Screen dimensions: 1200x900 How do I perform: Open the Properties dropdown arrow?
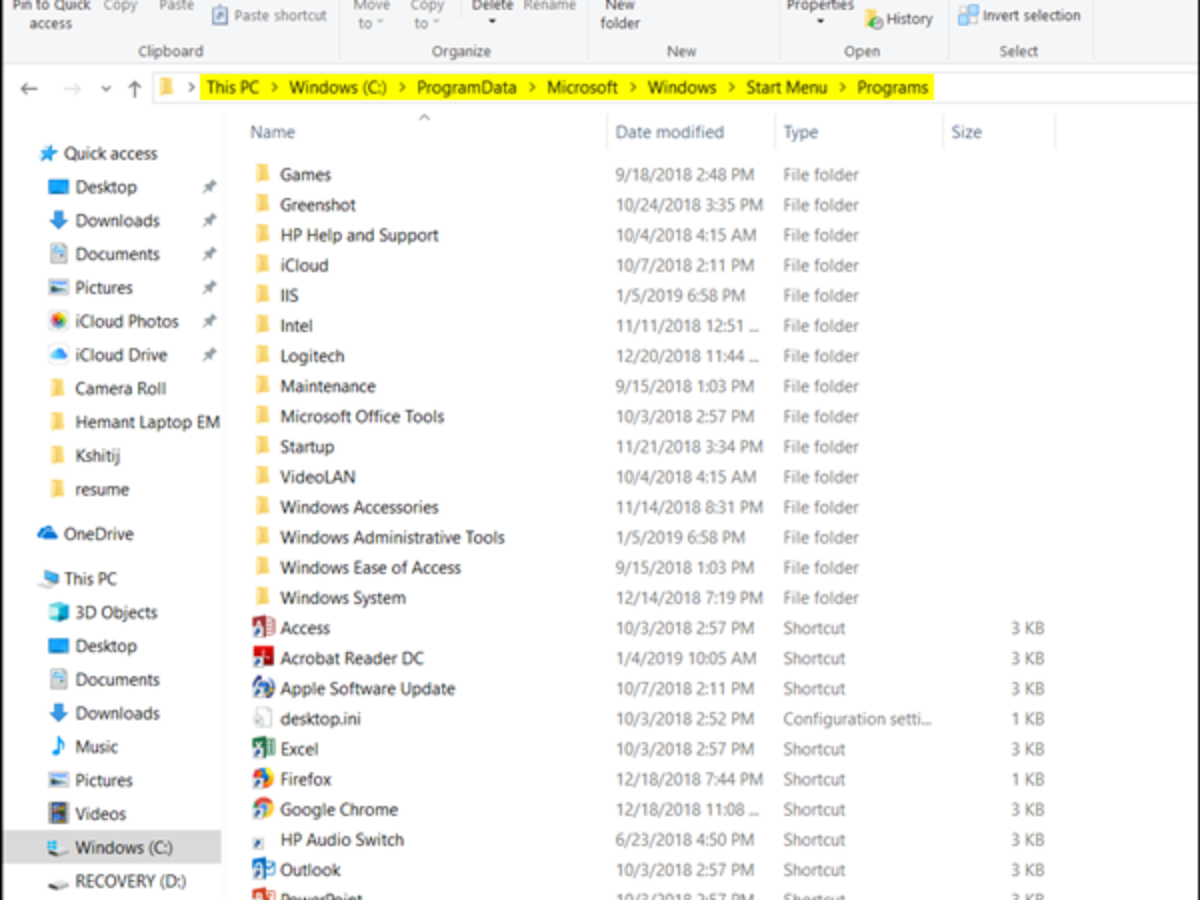820,21
